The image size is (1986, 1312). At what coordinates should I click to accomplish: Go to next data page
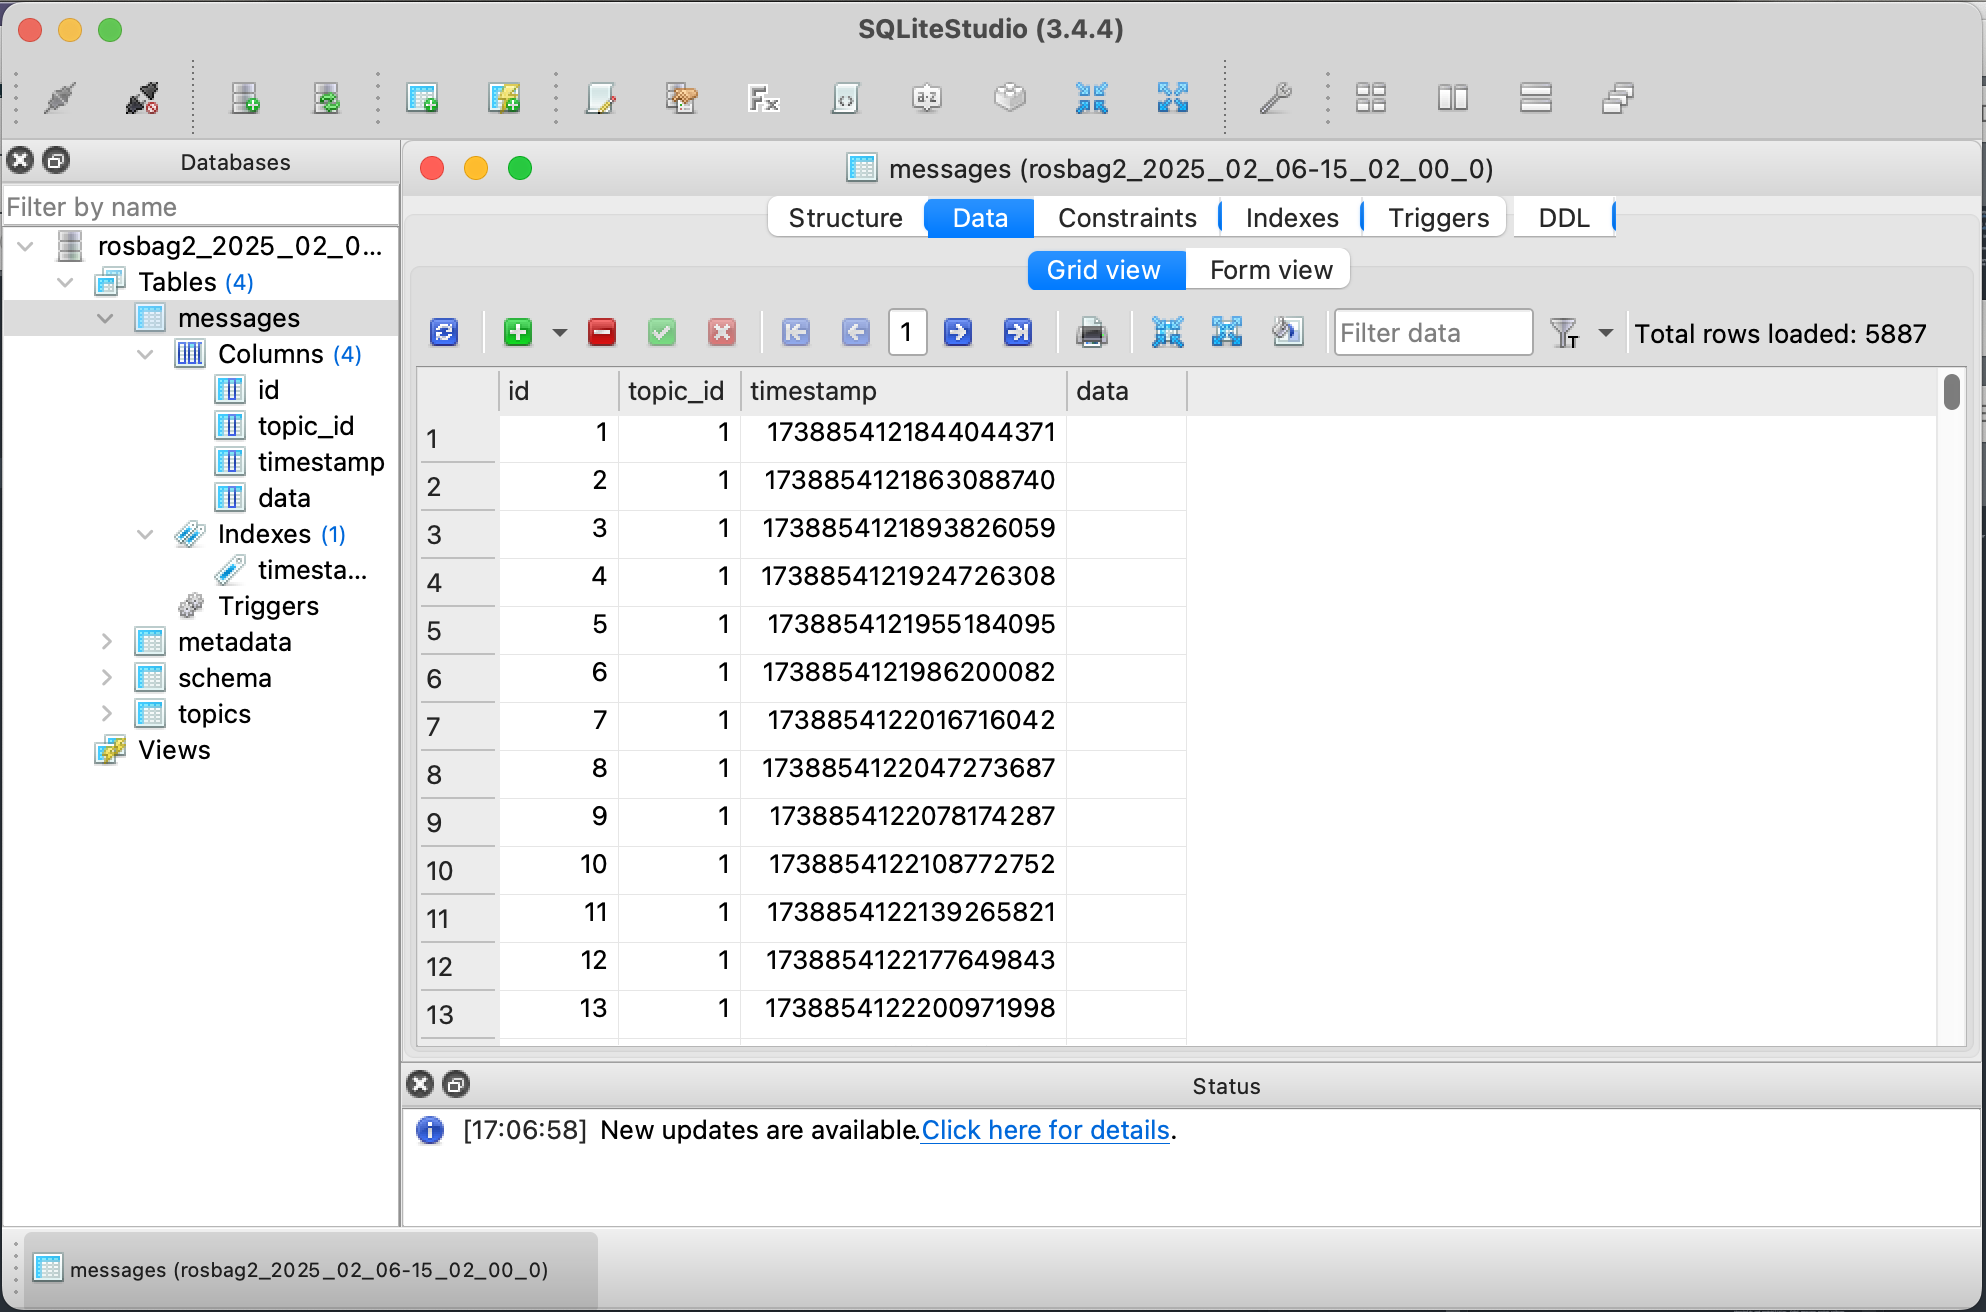tap(958, 332)
